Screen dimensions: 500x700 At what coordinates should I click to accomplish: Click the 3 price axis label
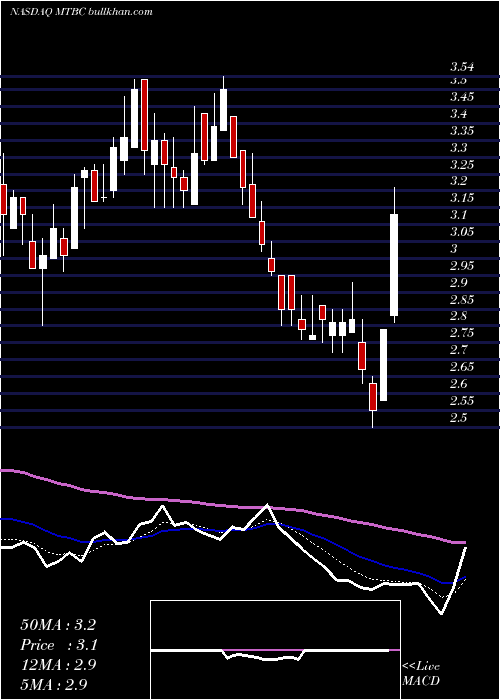pos(454,249)
